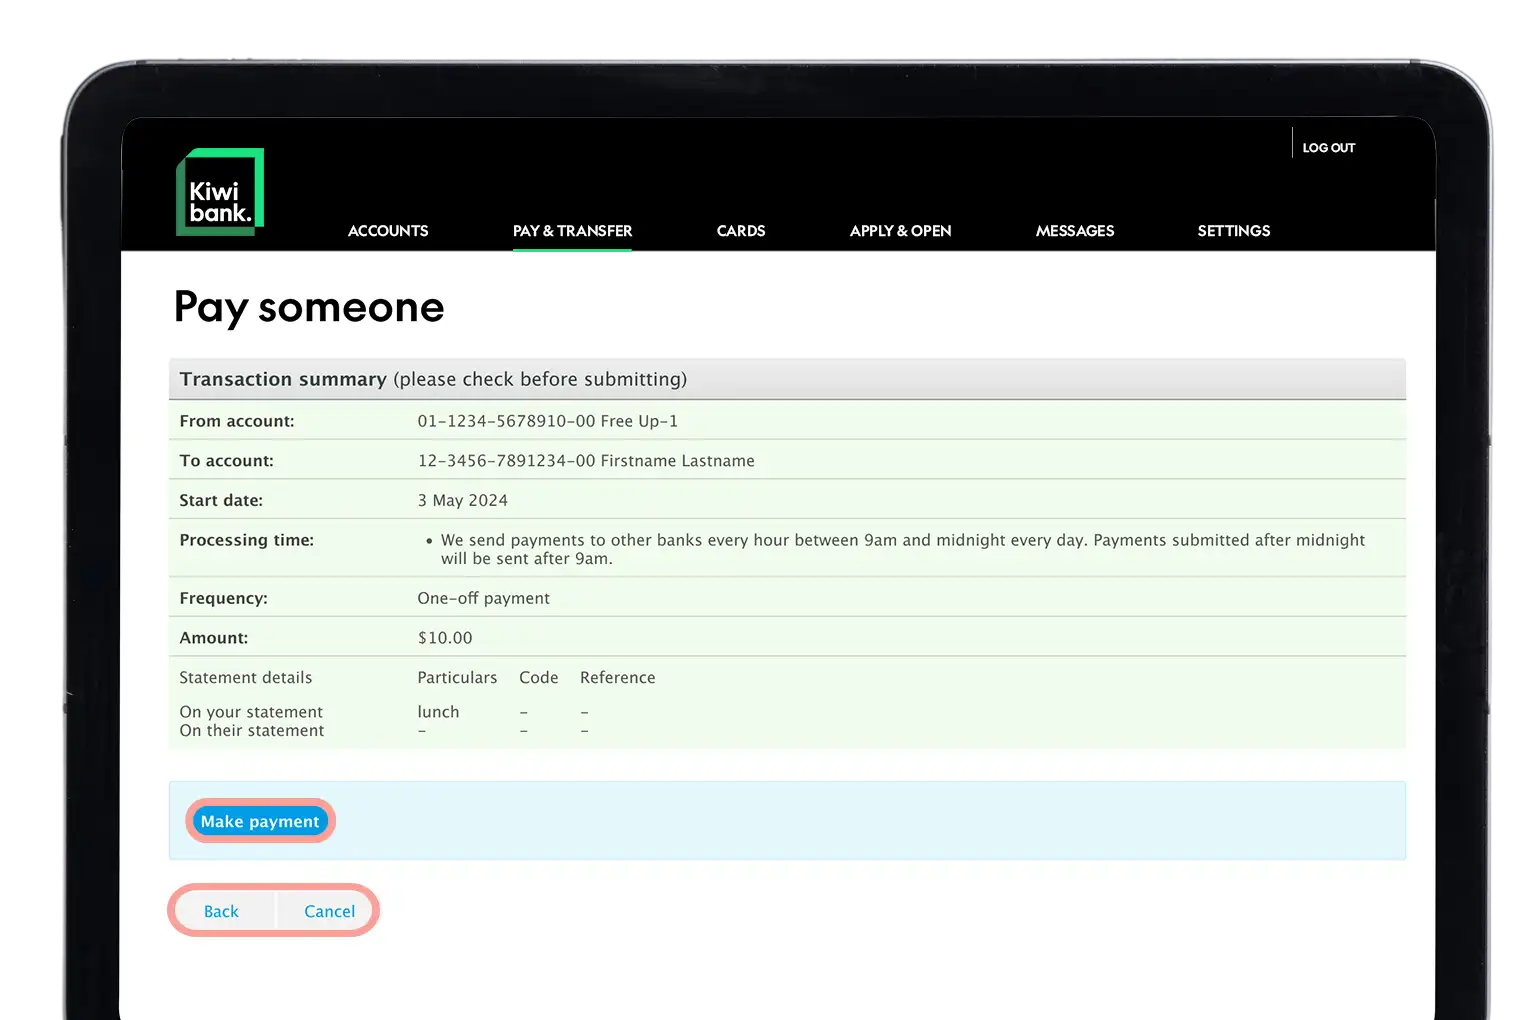Go to the Cards section

click(741, 231)
